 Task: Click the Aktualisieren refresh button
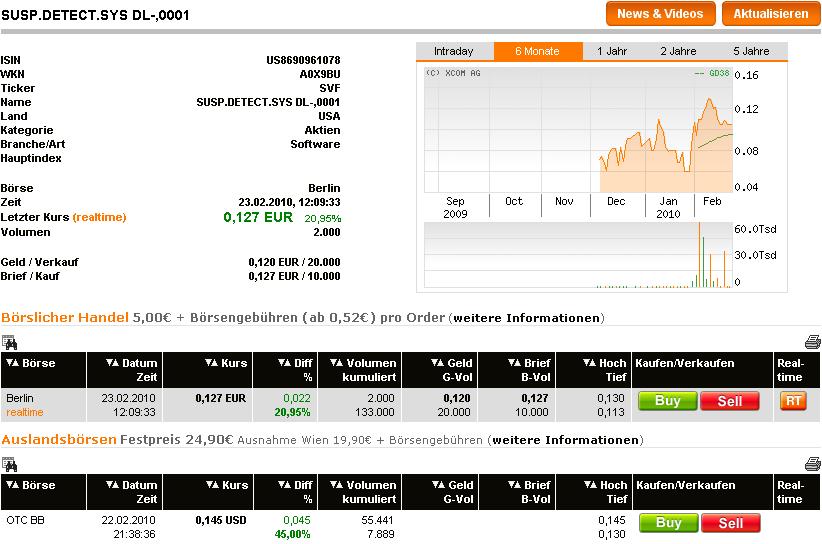pos(771,14)
